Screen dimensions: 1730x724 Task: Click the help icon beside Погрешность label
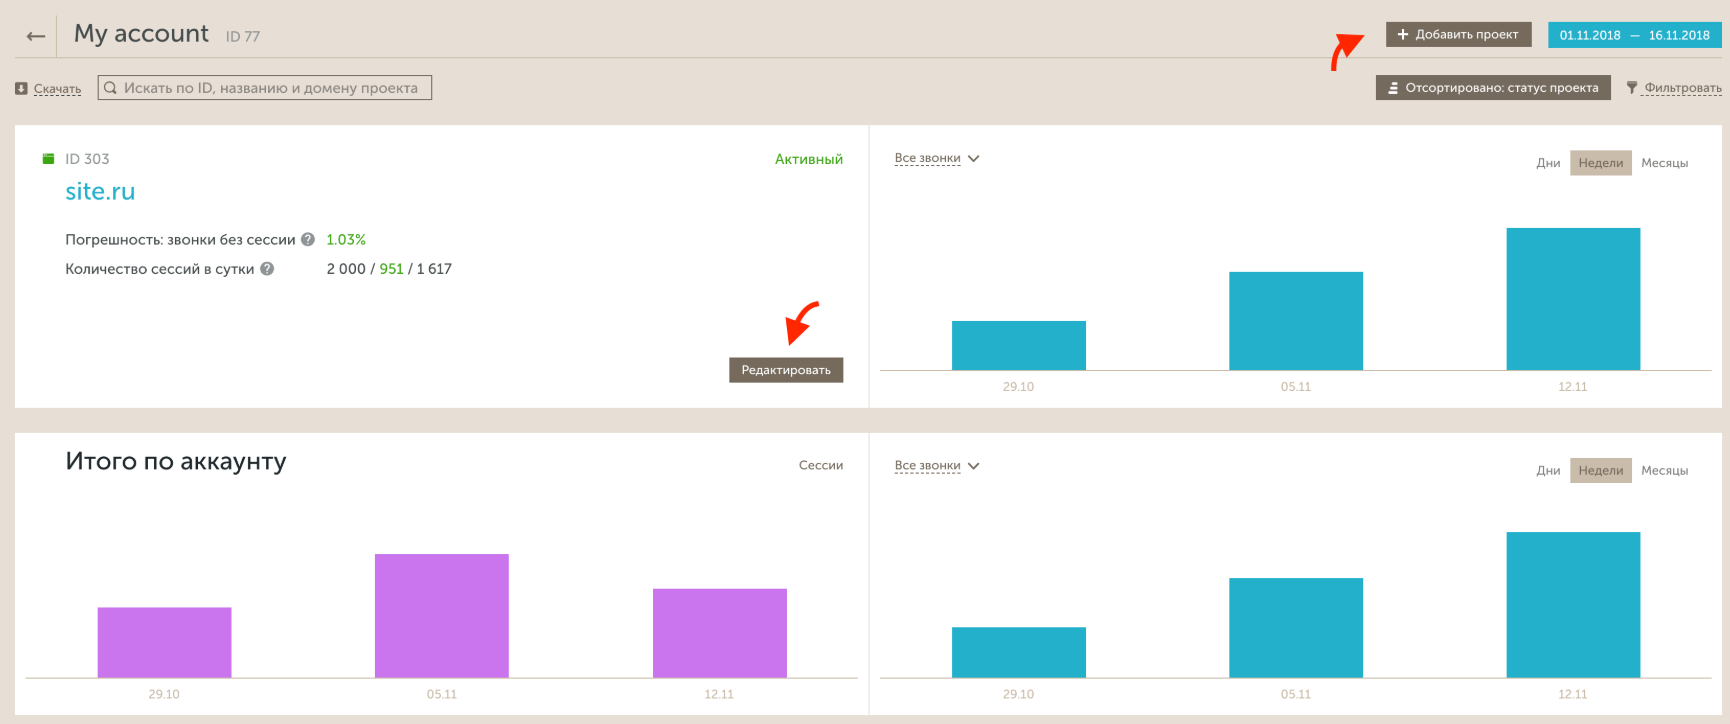tap(308, 240)
